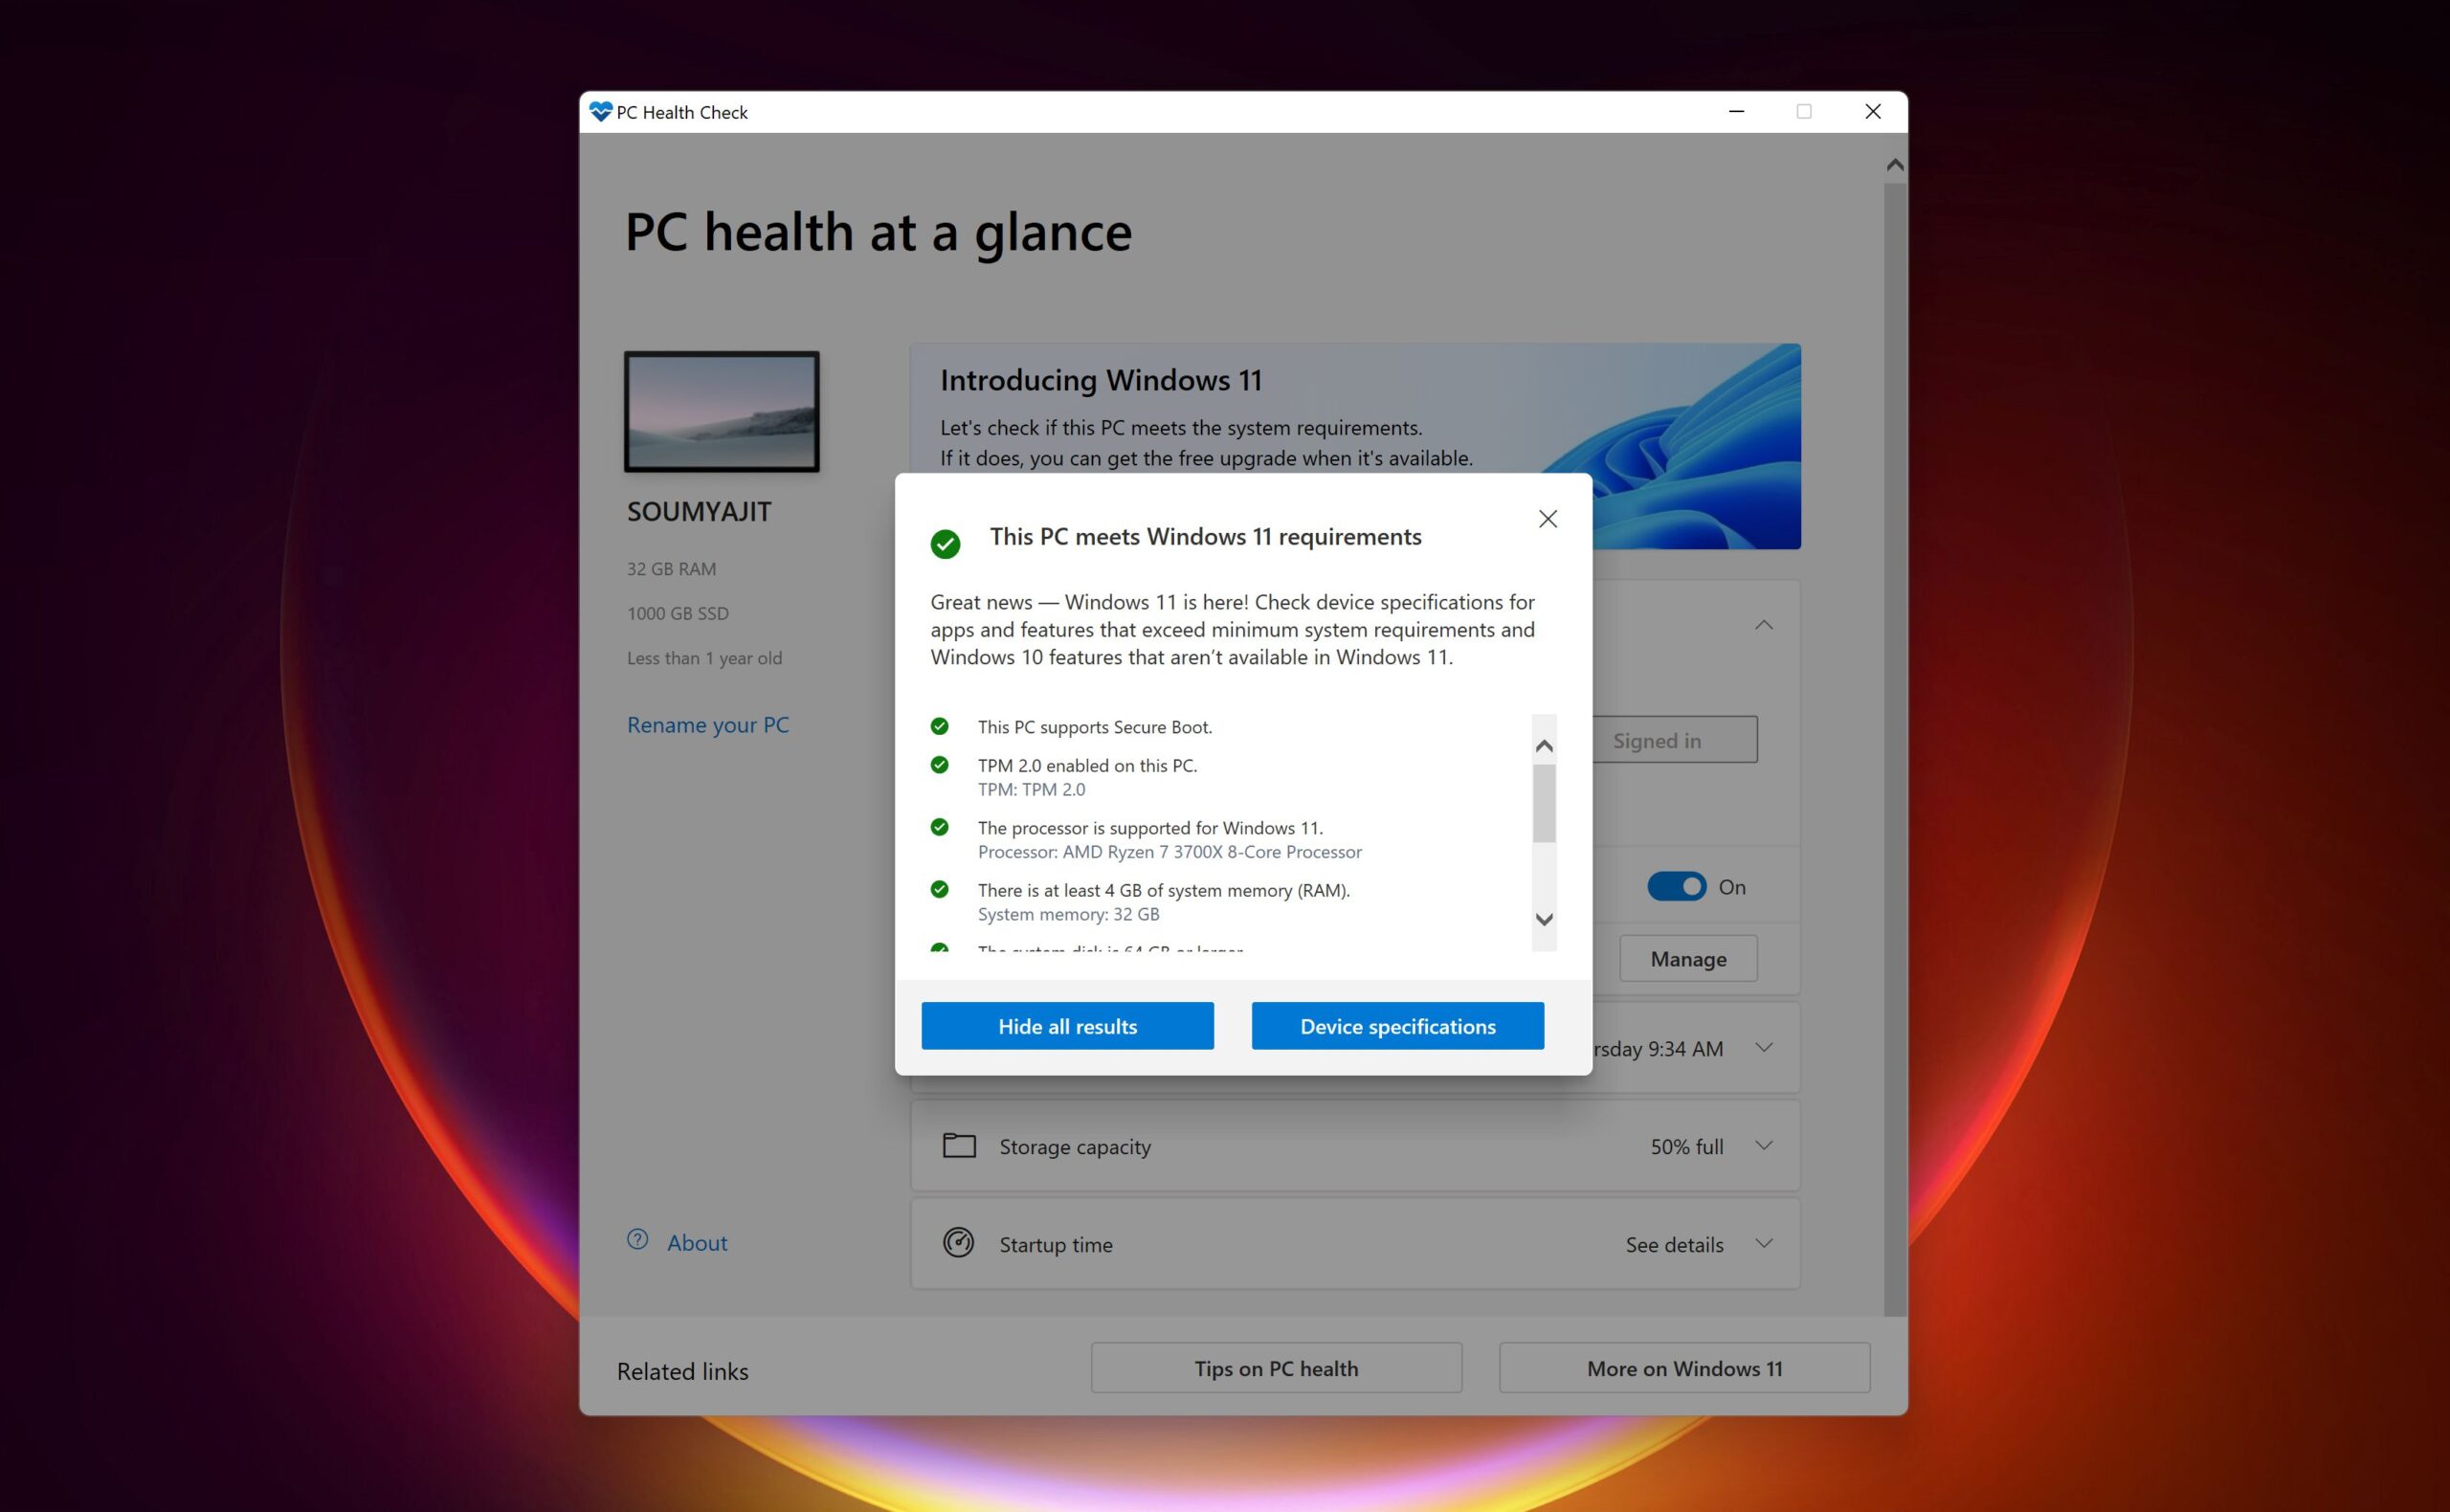Click the 'See details' startup value

tap(1674, 1245)
